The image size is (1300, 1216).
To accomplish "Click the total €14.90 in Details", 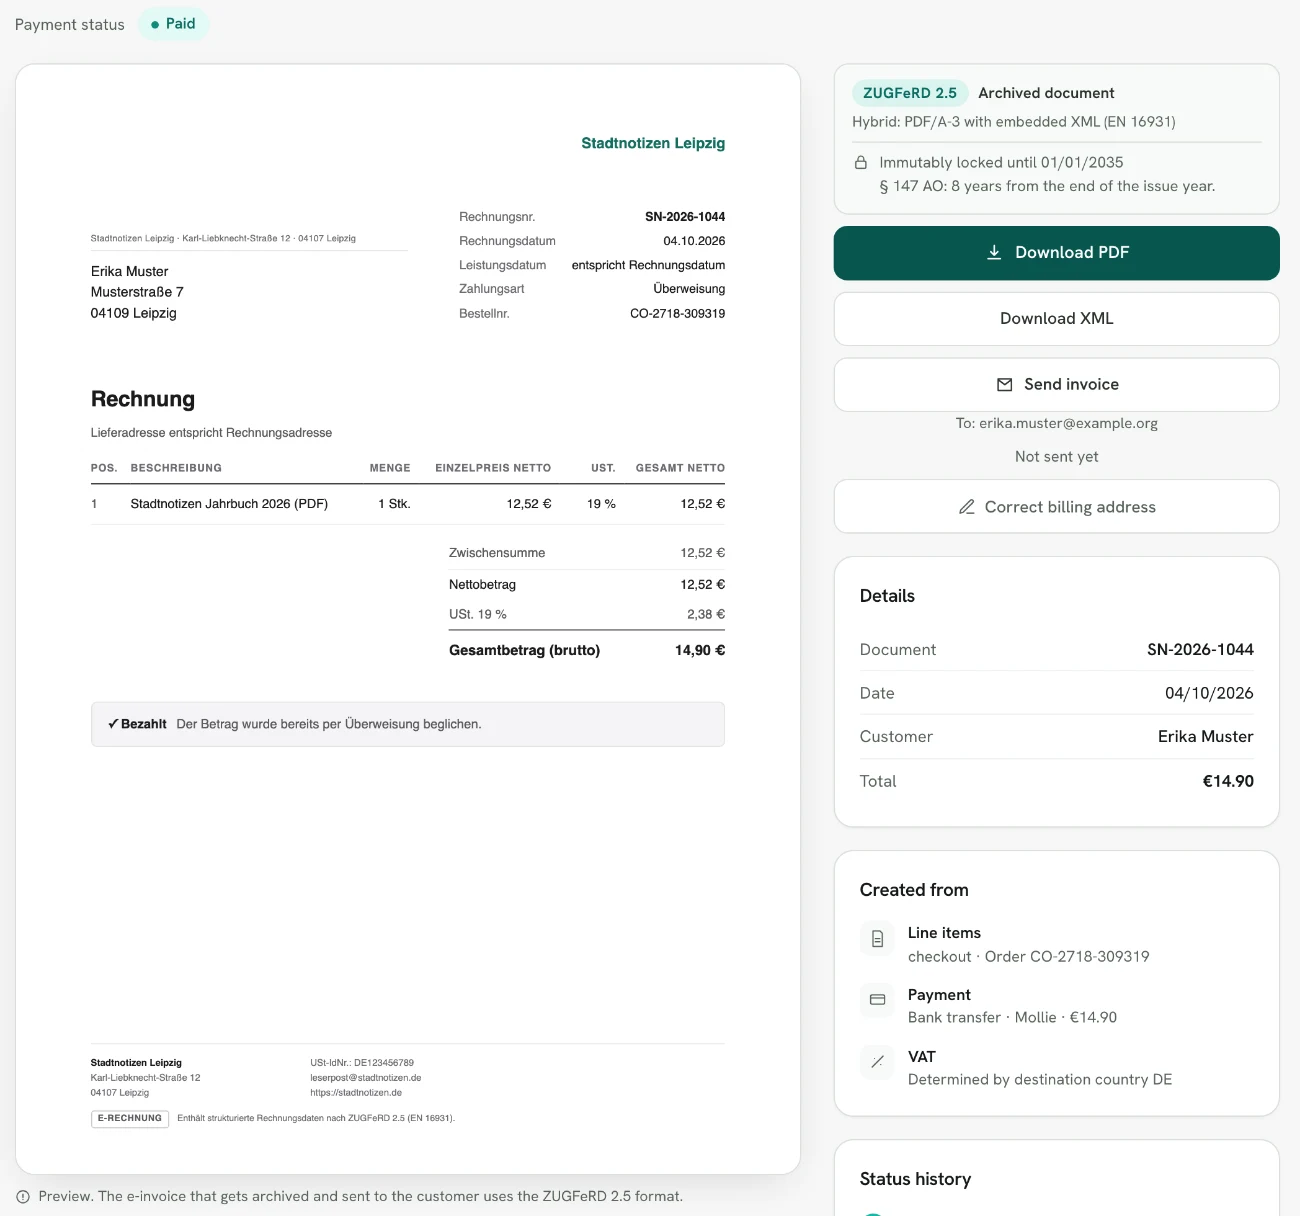I will coord(1228,781).
